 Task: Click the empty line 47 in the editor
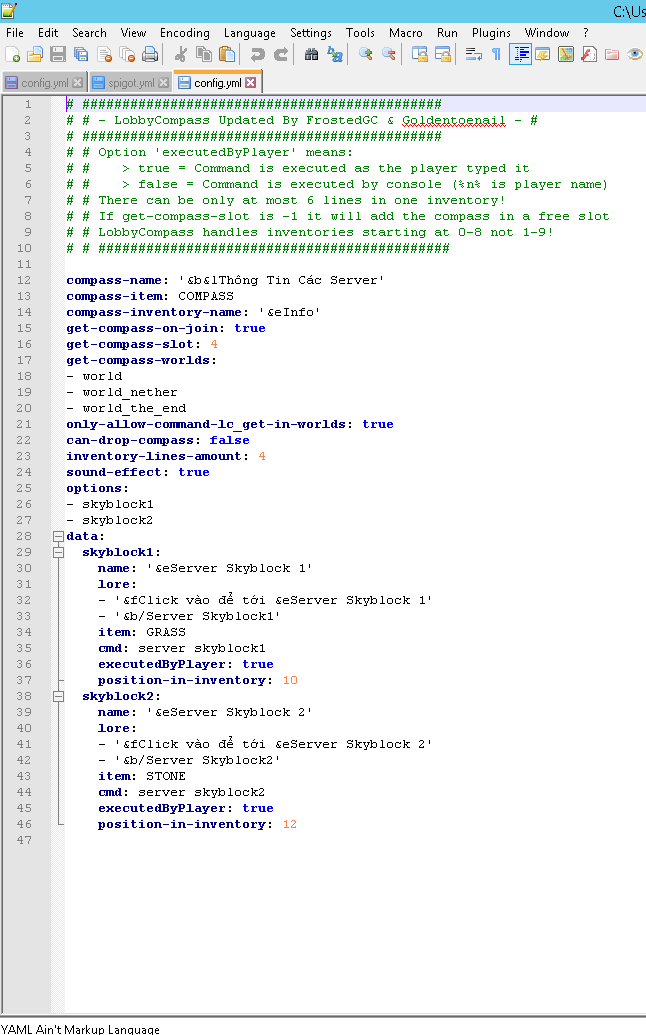click(355, 840)
